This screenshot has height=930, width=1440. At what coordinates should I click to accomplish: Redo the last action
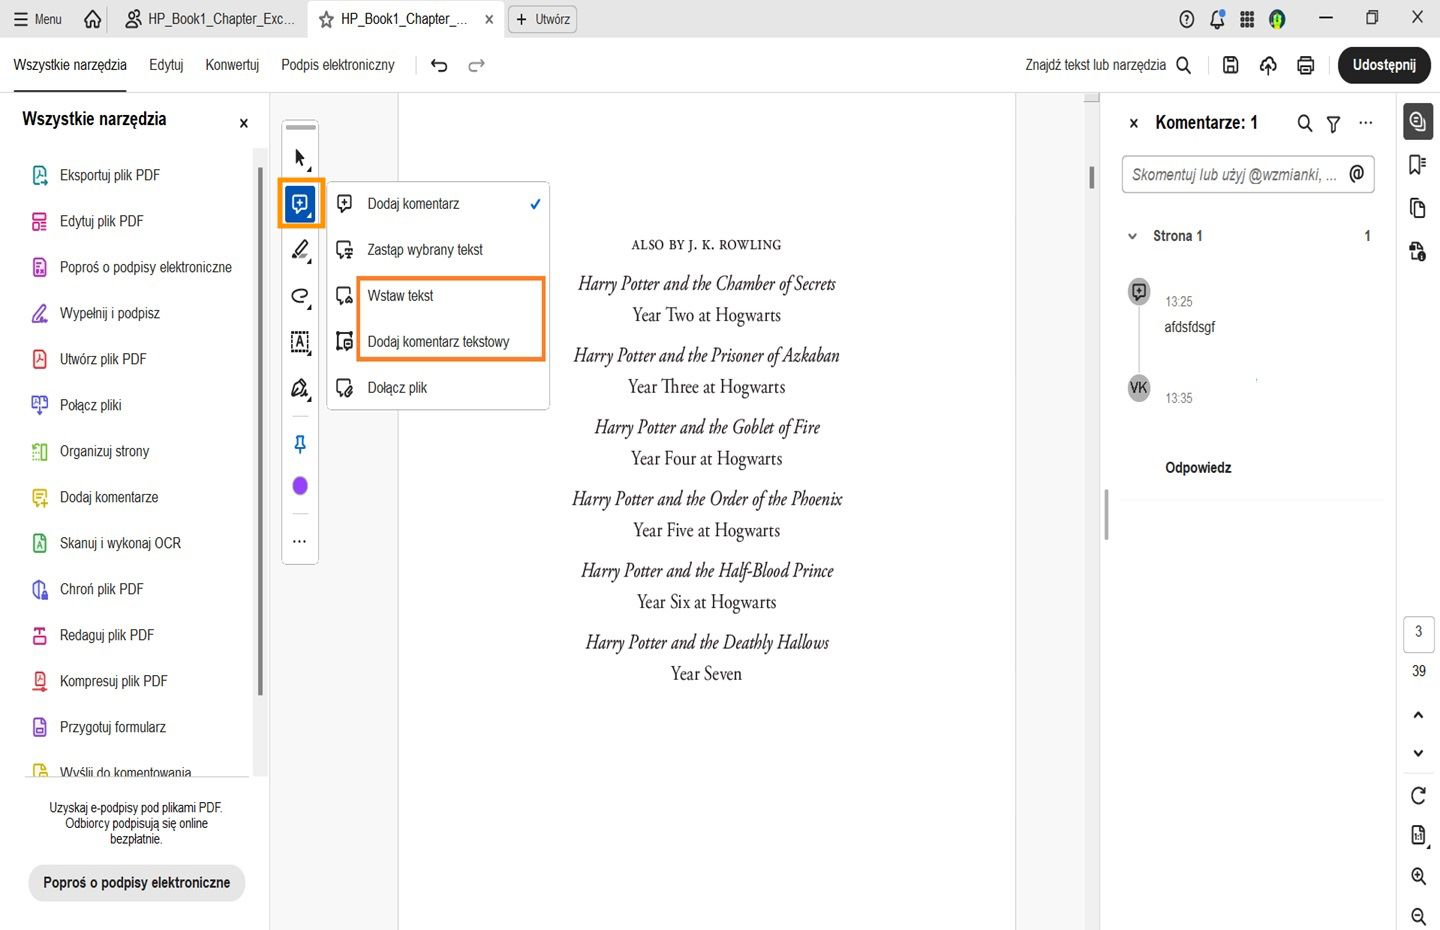[477, 65]
